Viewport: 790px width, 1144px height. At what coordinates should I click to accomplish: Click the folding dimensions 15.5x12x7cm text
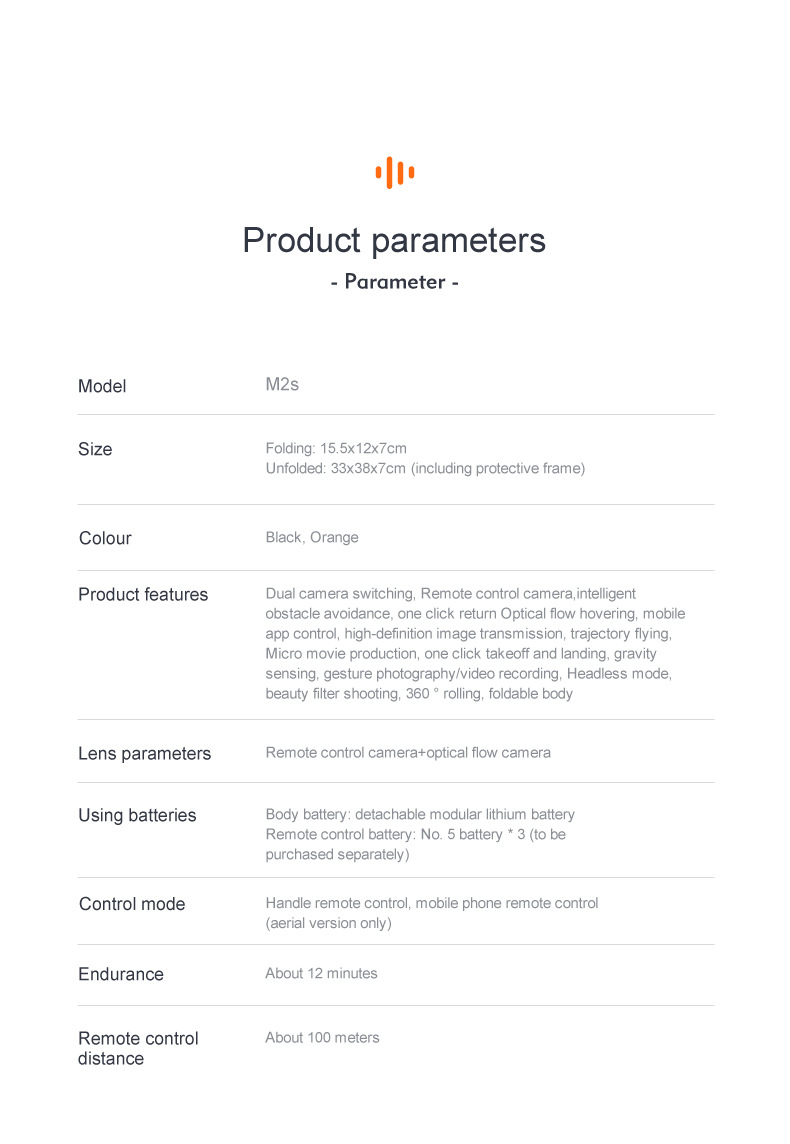click(x=336, y=448)
